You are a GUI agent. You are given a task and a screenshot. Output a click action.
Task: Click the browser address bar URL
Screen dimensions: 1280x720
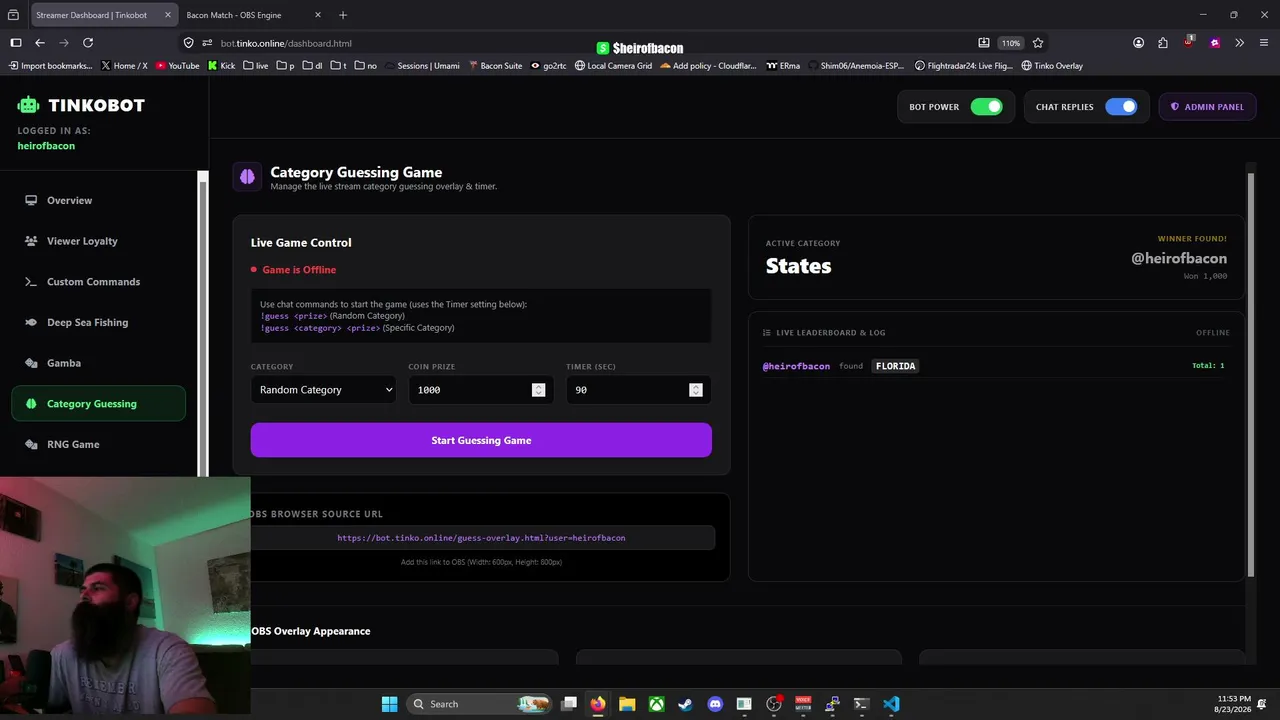click(x=286, y=43)
